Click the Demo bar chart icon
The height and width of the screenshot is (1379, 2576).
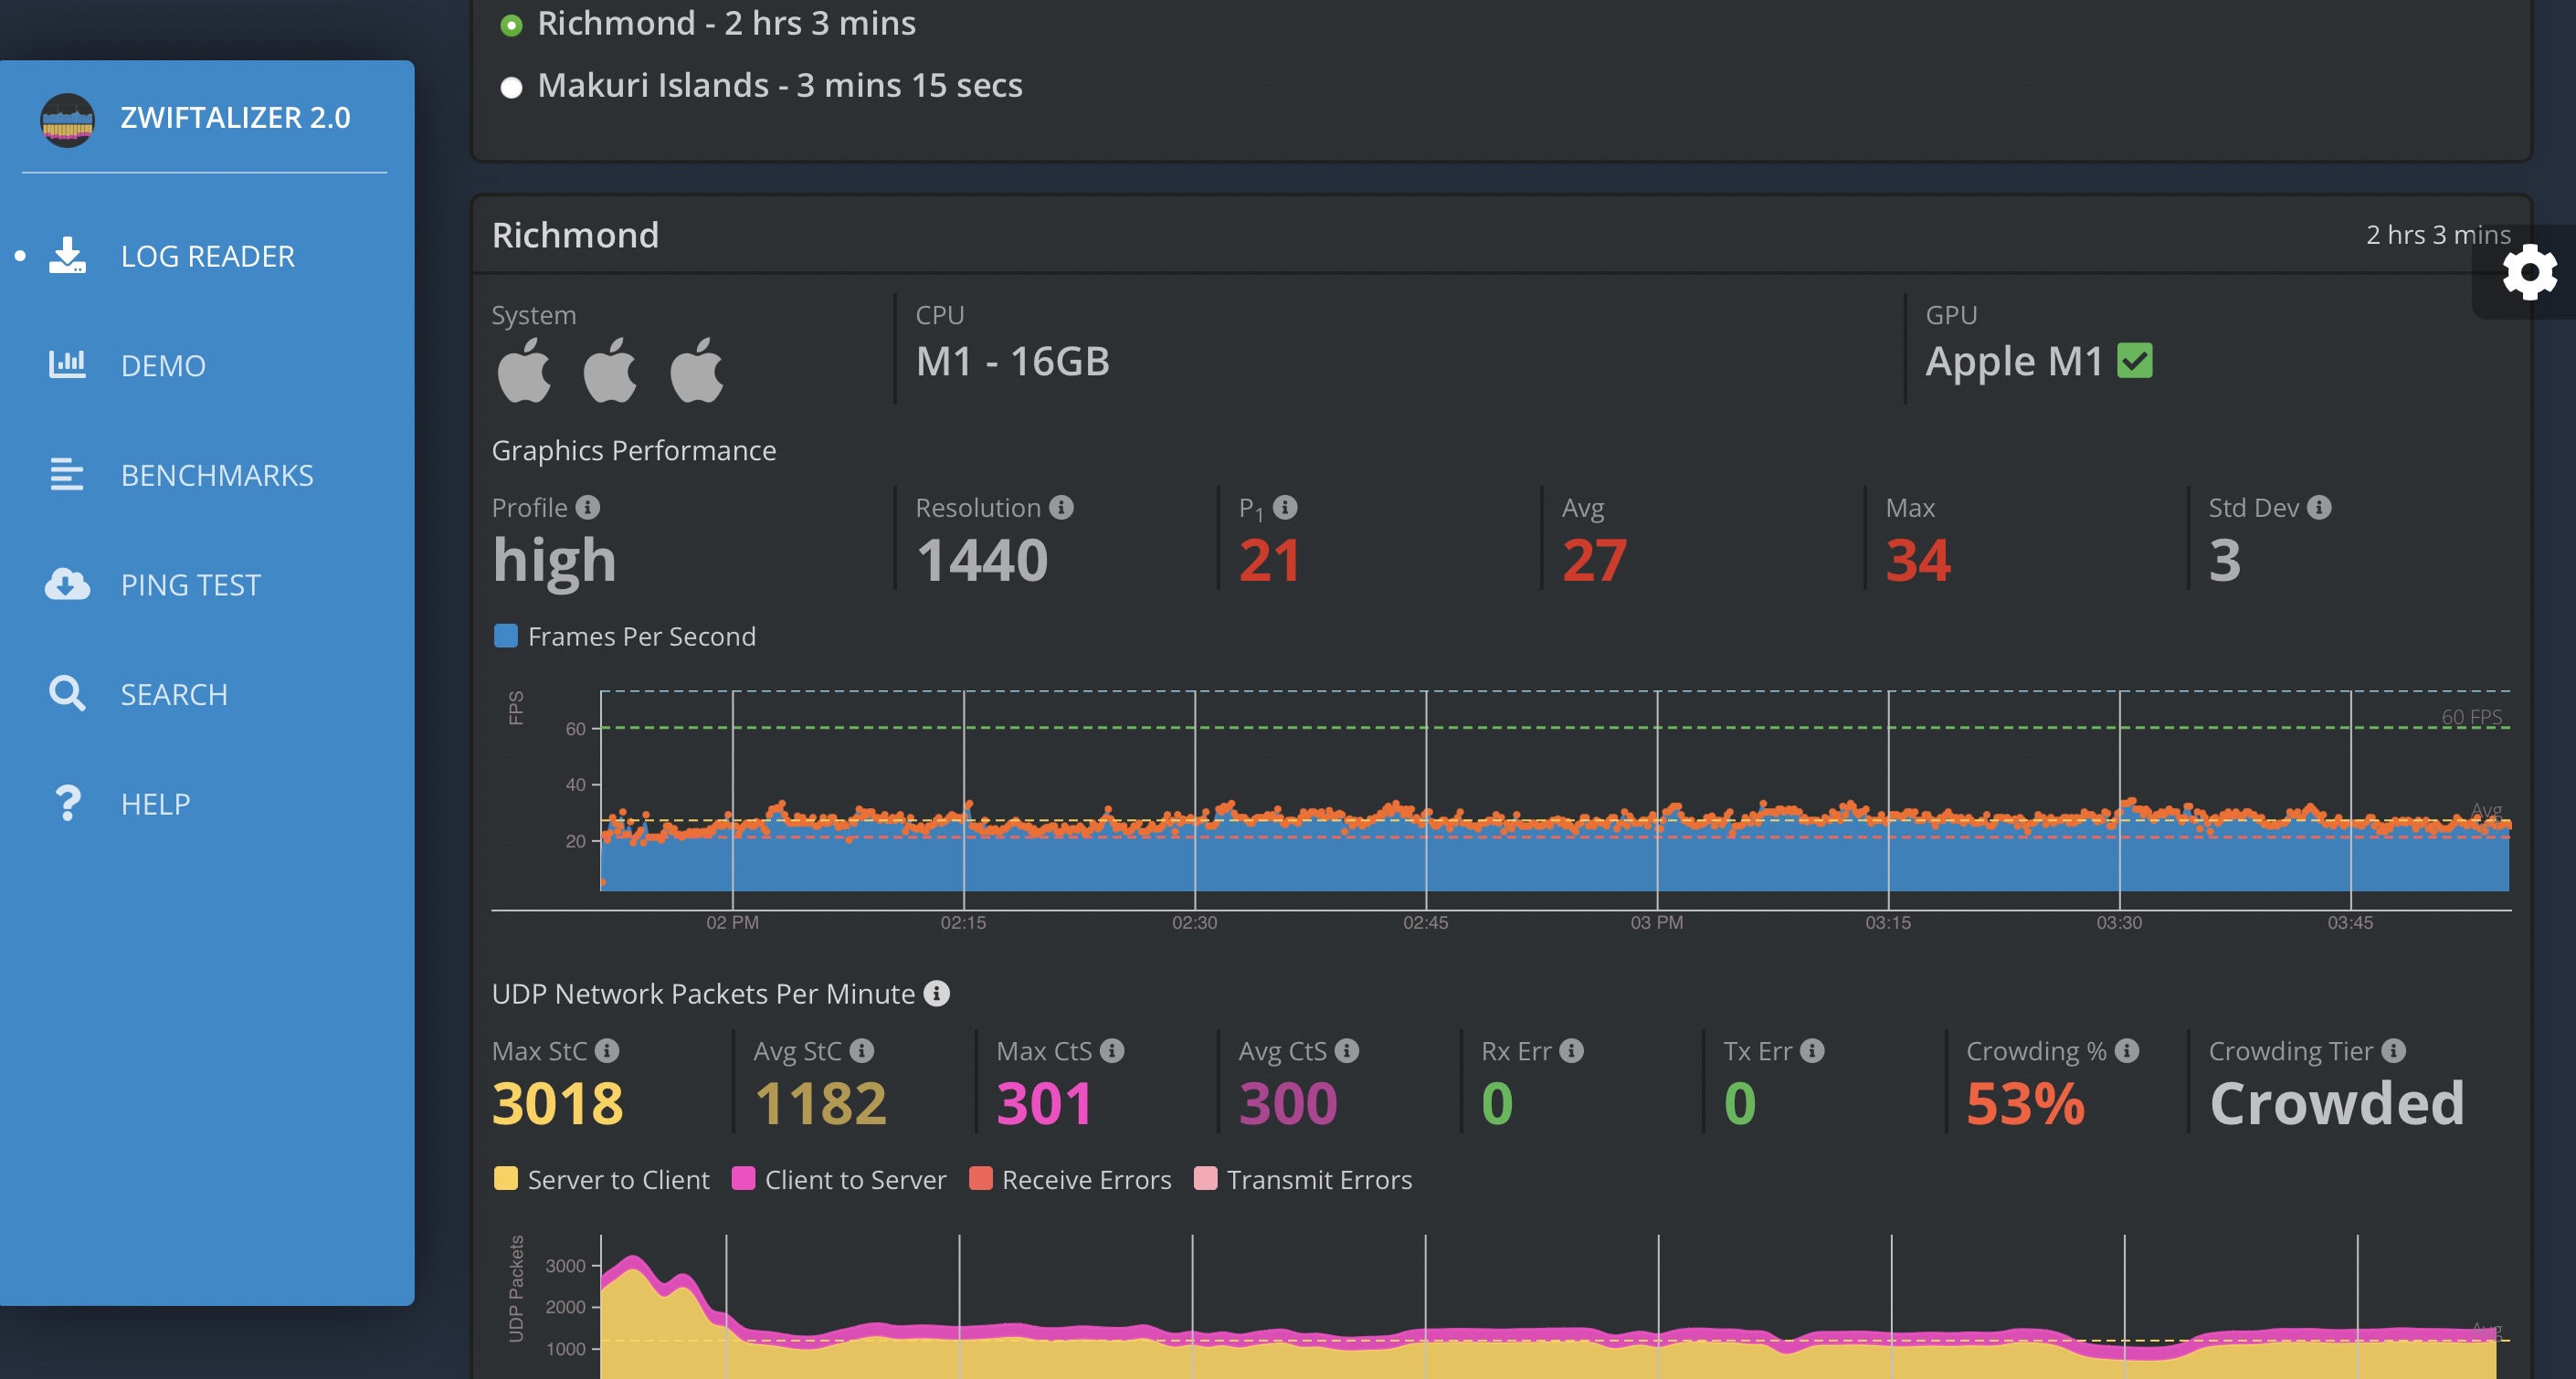click(67, 365)
